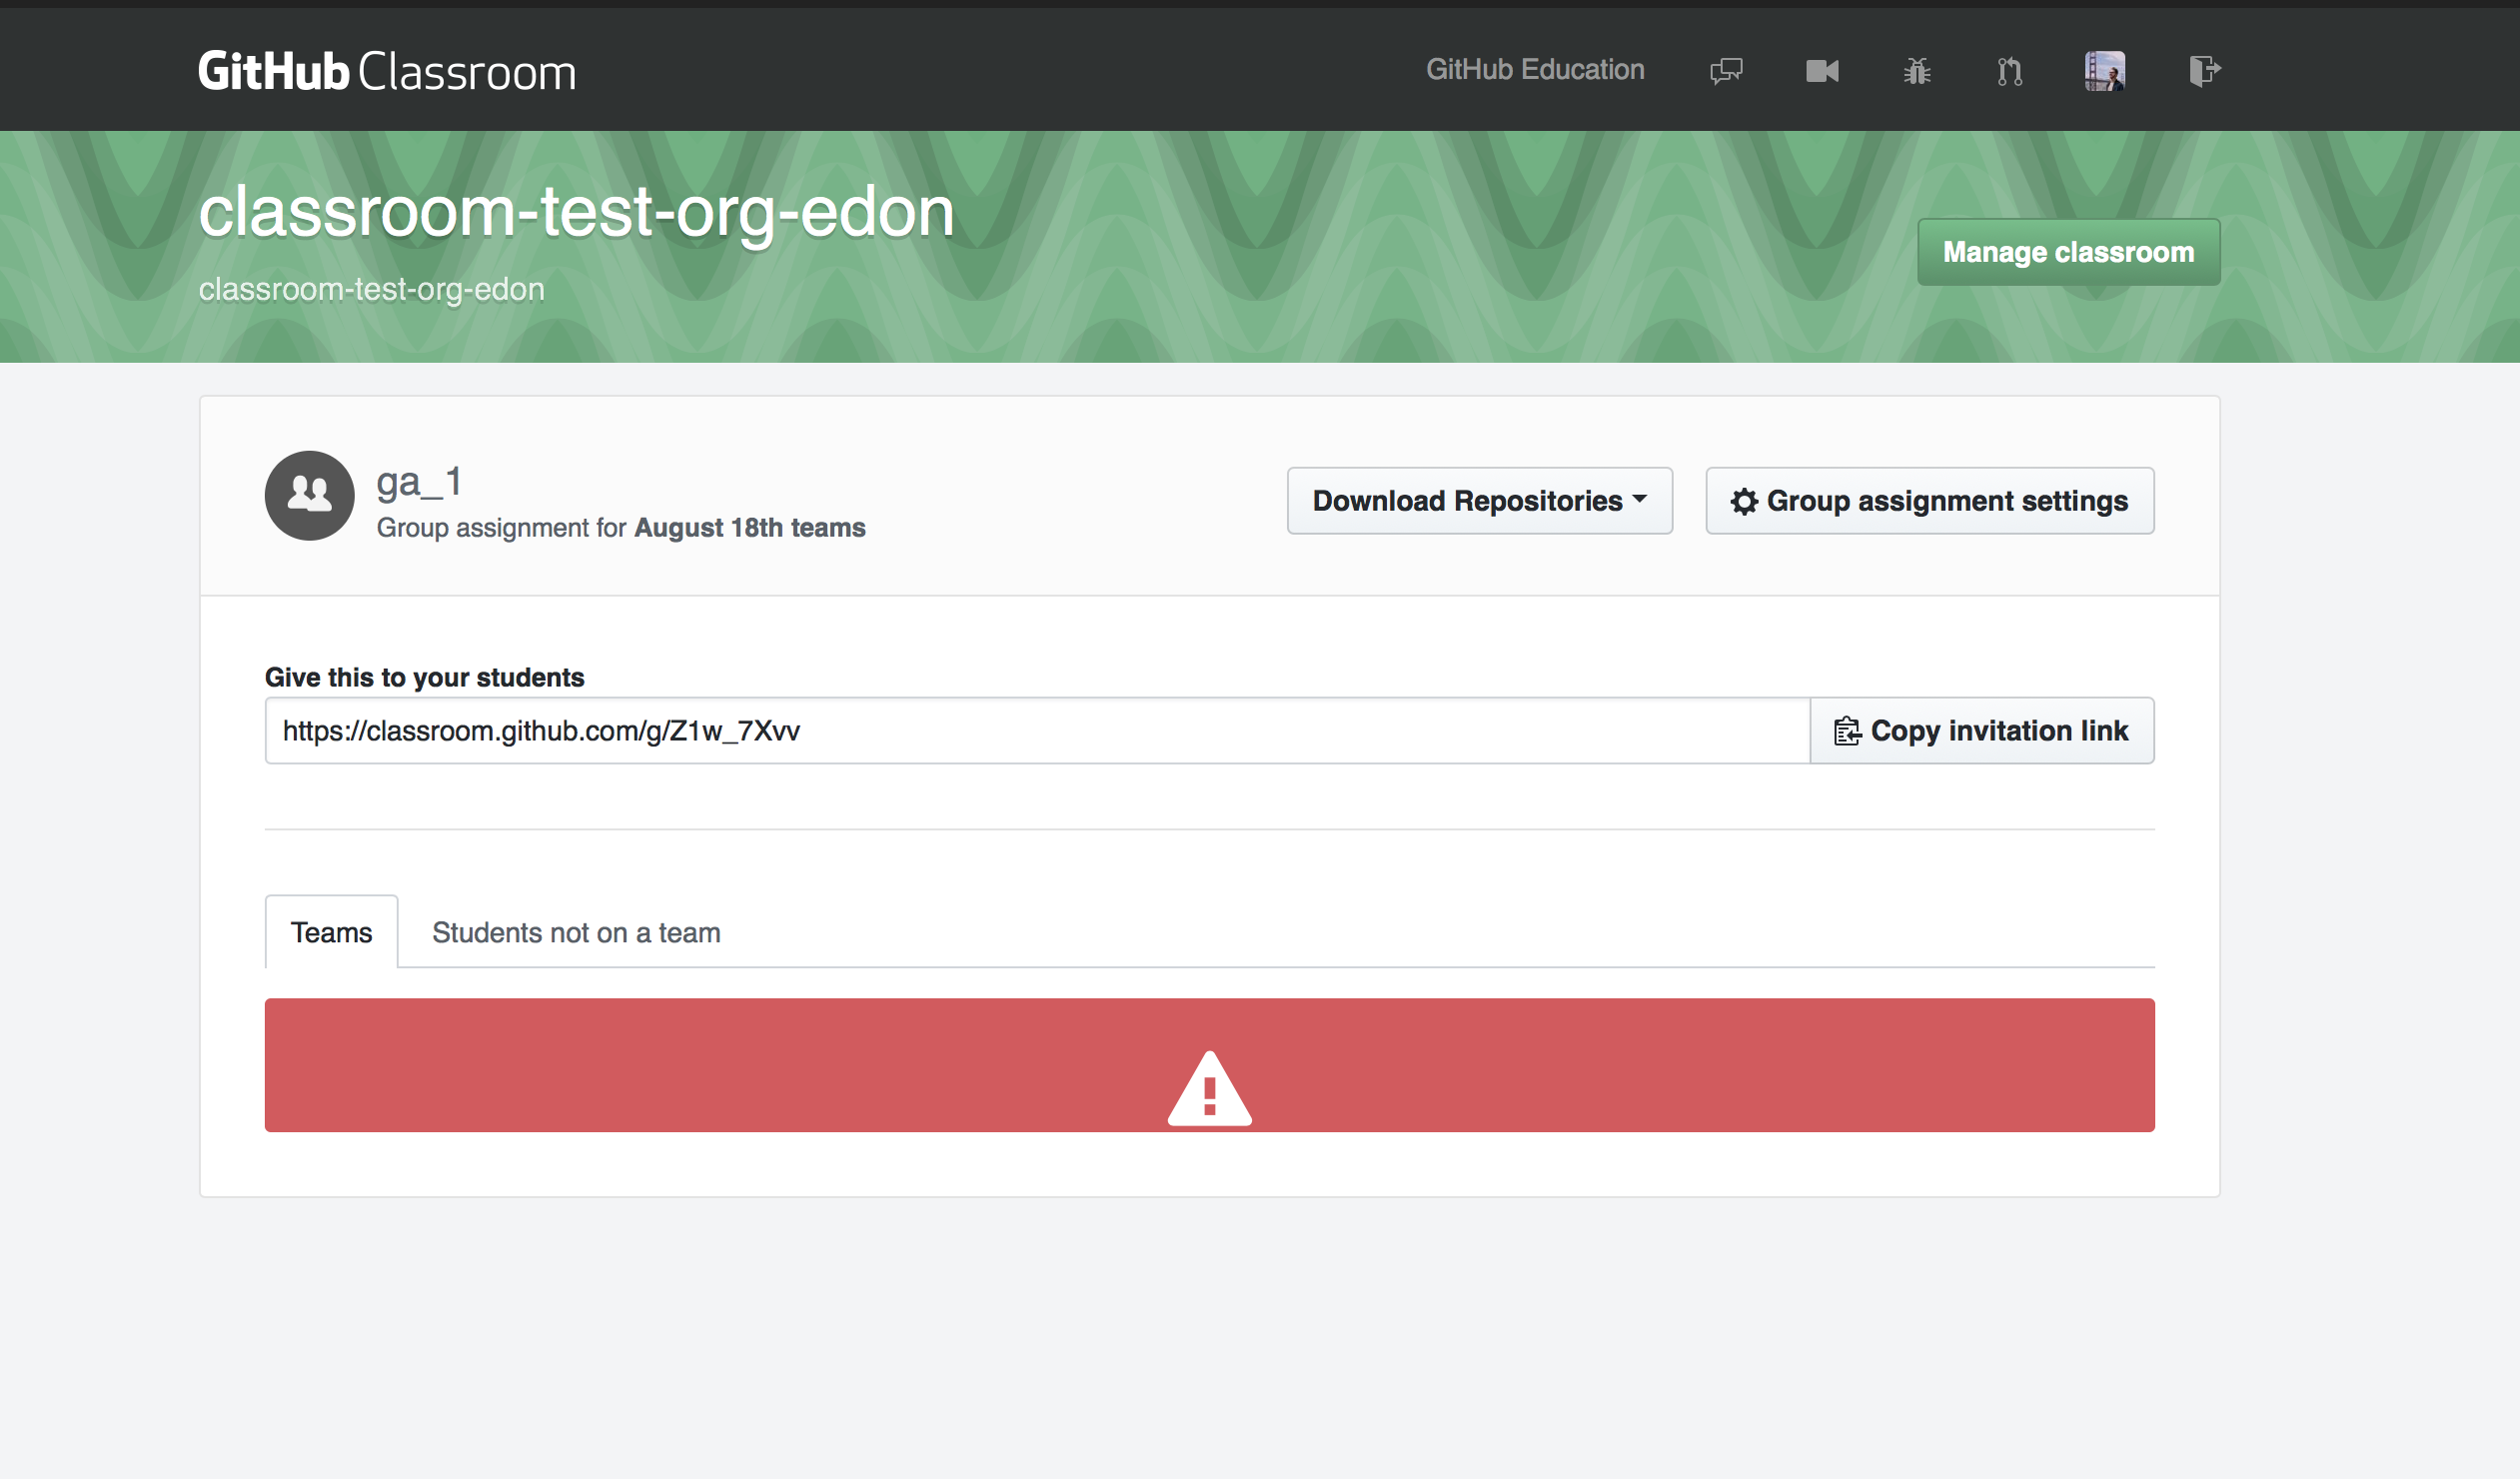Image resolution: width=2520 pixels, height=1479 pixels.
Task: View Students not on a team
Action: (x=575, y=932)
